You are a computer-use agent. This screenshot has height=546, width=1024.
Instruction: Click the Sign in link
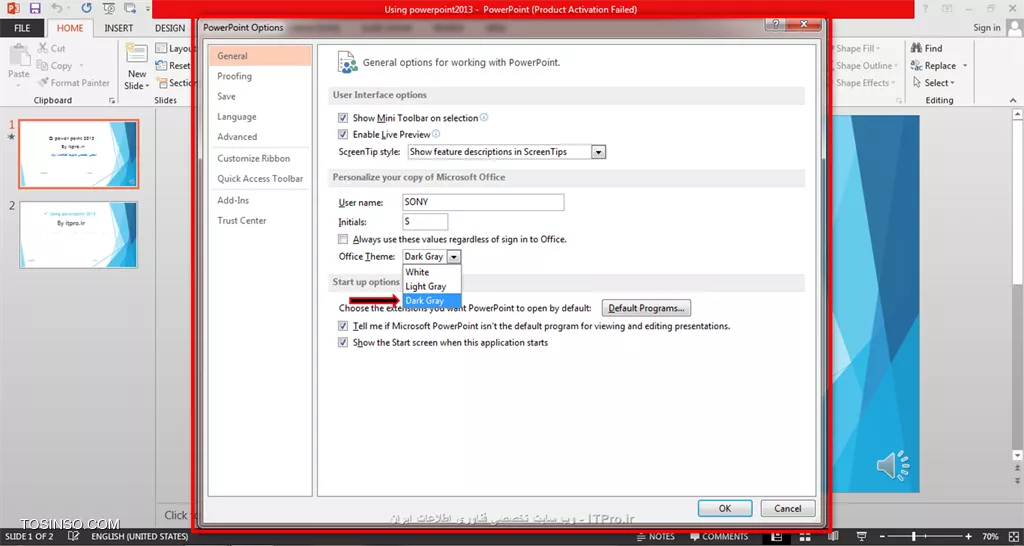pyautogui.click(x=987, y=28)
